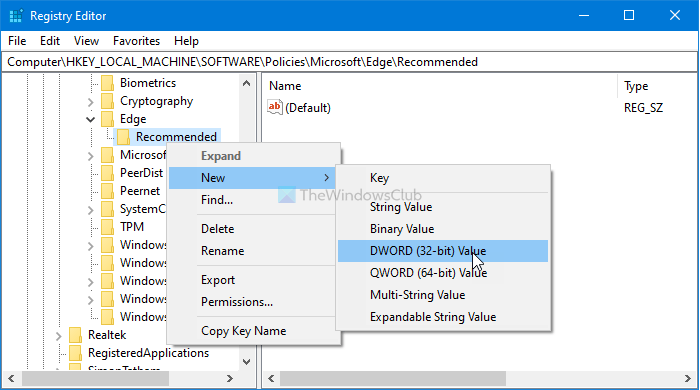This screenshot has height=390, width=700.
Task: Click the Registry Editor app icon in title bar
Action: [x=16, y=16]
